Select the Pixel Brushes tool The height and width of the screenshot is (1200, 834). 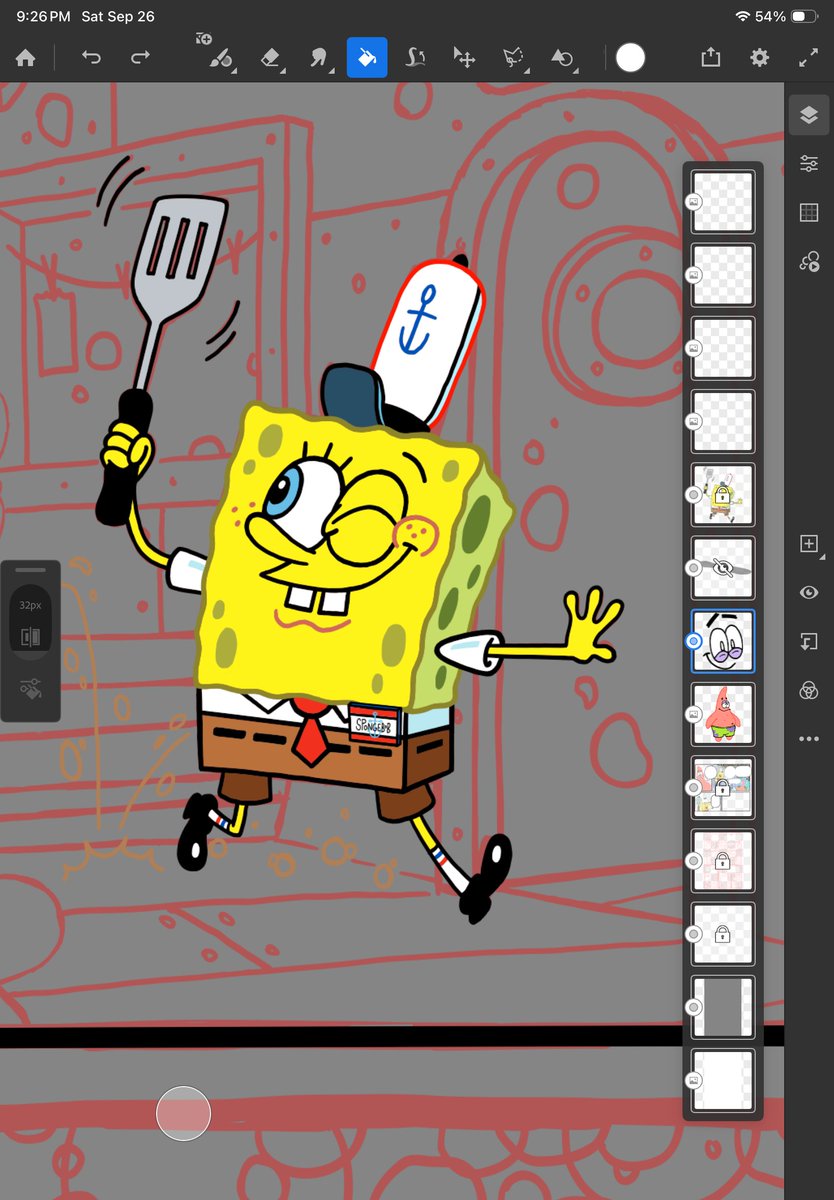click(221, 58)
